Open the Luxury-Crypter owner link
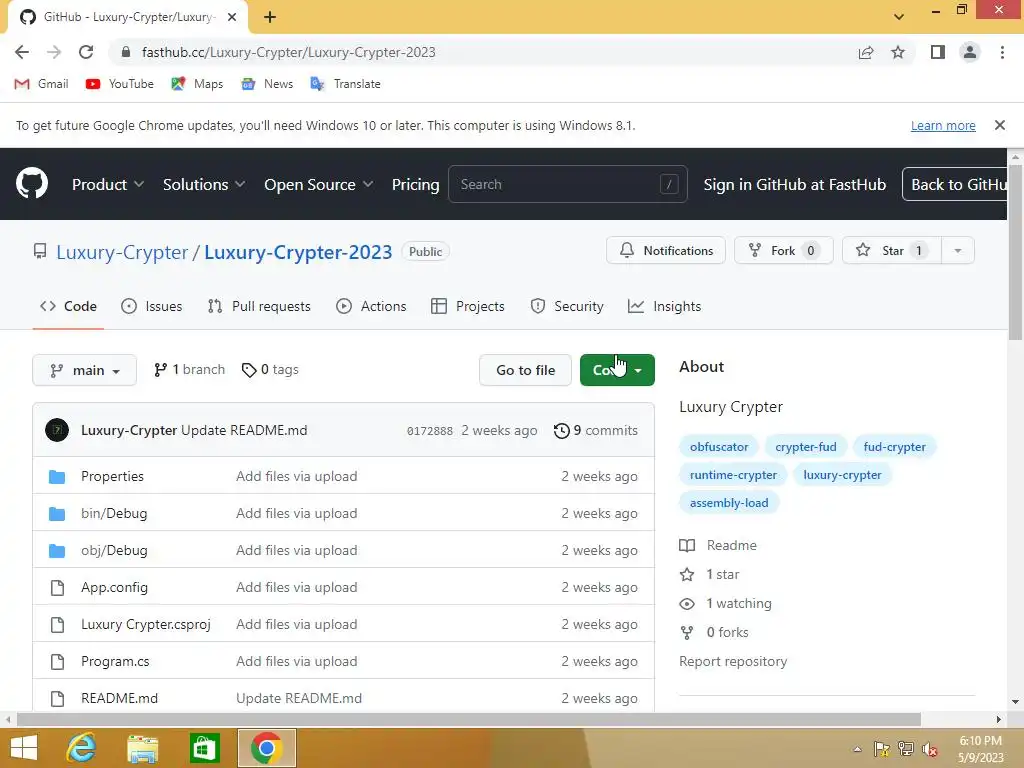The image size is (1024, 768). tap(122, 252)
